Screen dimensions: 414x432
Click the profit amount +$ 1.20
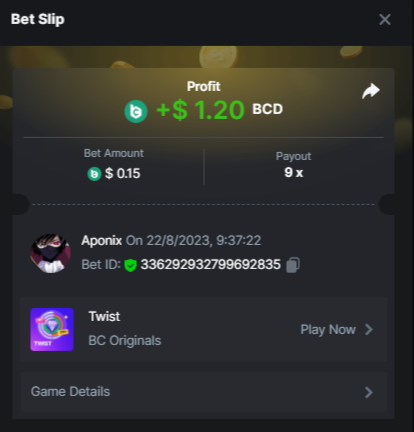200,110
